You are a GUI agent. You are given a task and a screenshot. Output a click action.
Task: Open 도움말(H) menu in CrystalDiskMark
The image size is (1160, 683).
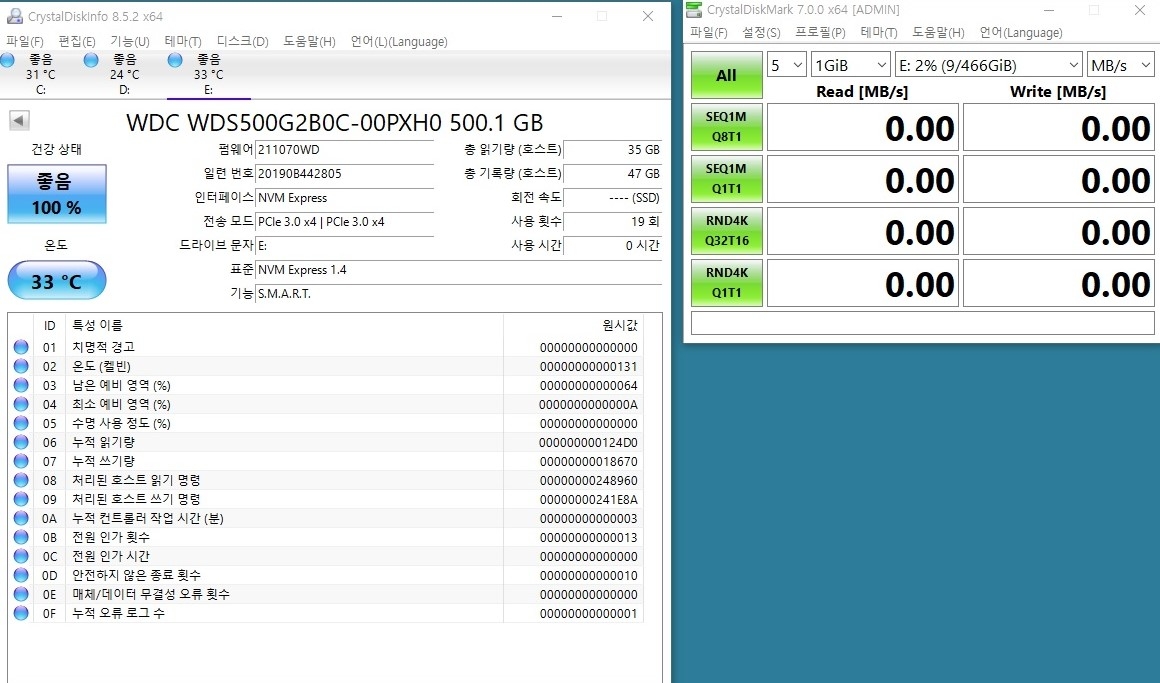point(938,33)
